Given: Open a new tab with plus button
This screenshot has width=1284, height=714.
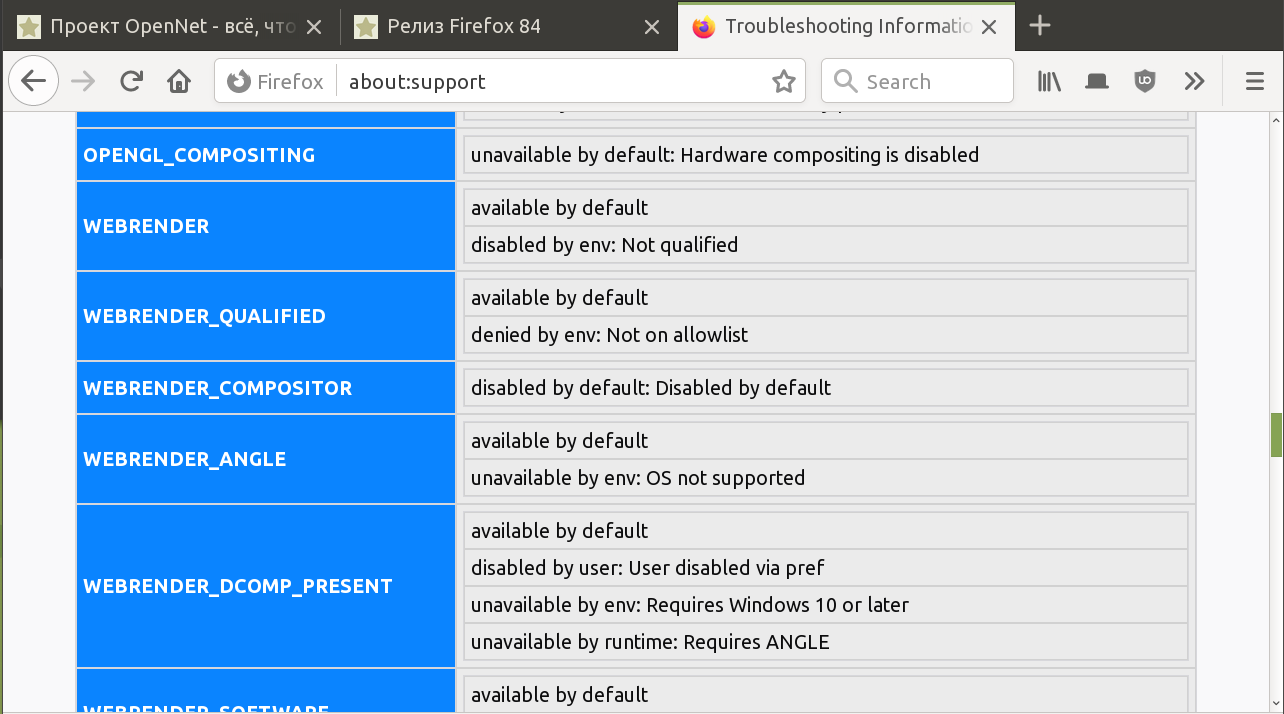Looking at the screenshot, I should (x=1040, y=26).
